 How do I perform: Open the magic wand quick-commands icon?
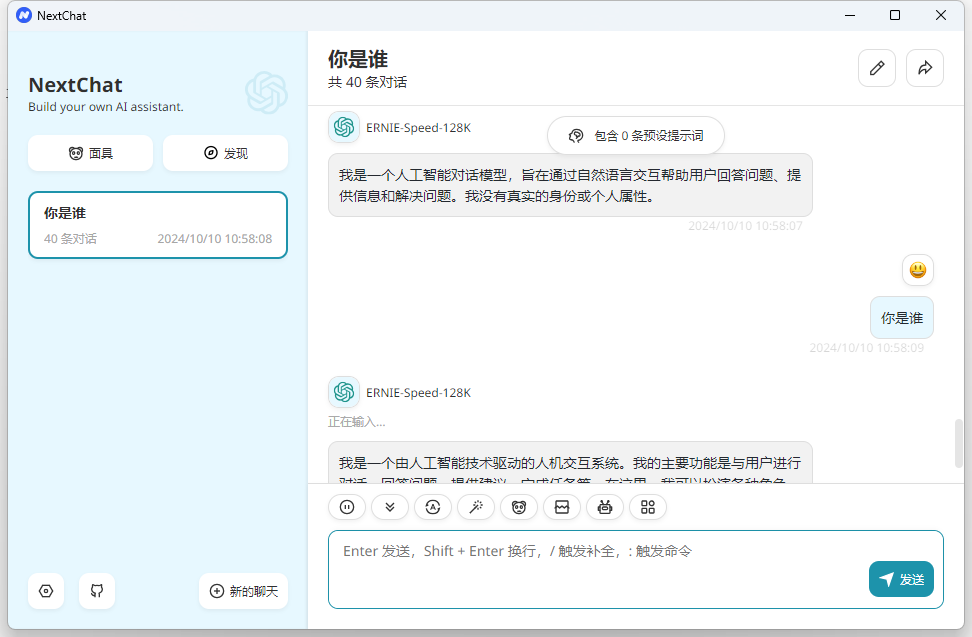[x=476, y=507]
